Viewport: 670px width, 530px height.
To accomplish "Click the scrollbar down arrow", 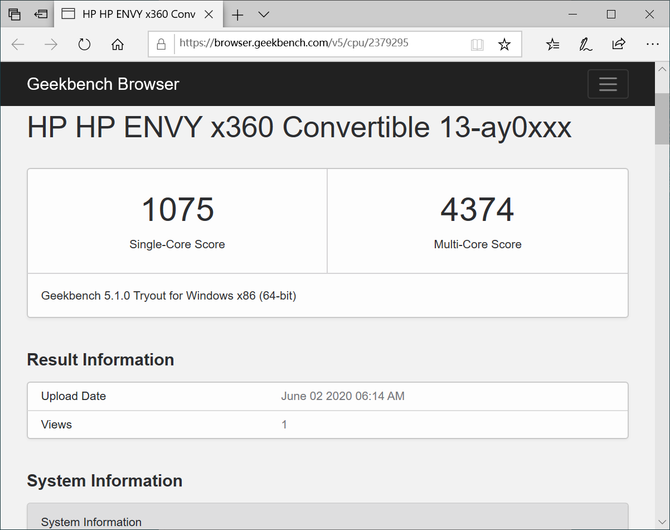I will point(662,522).
